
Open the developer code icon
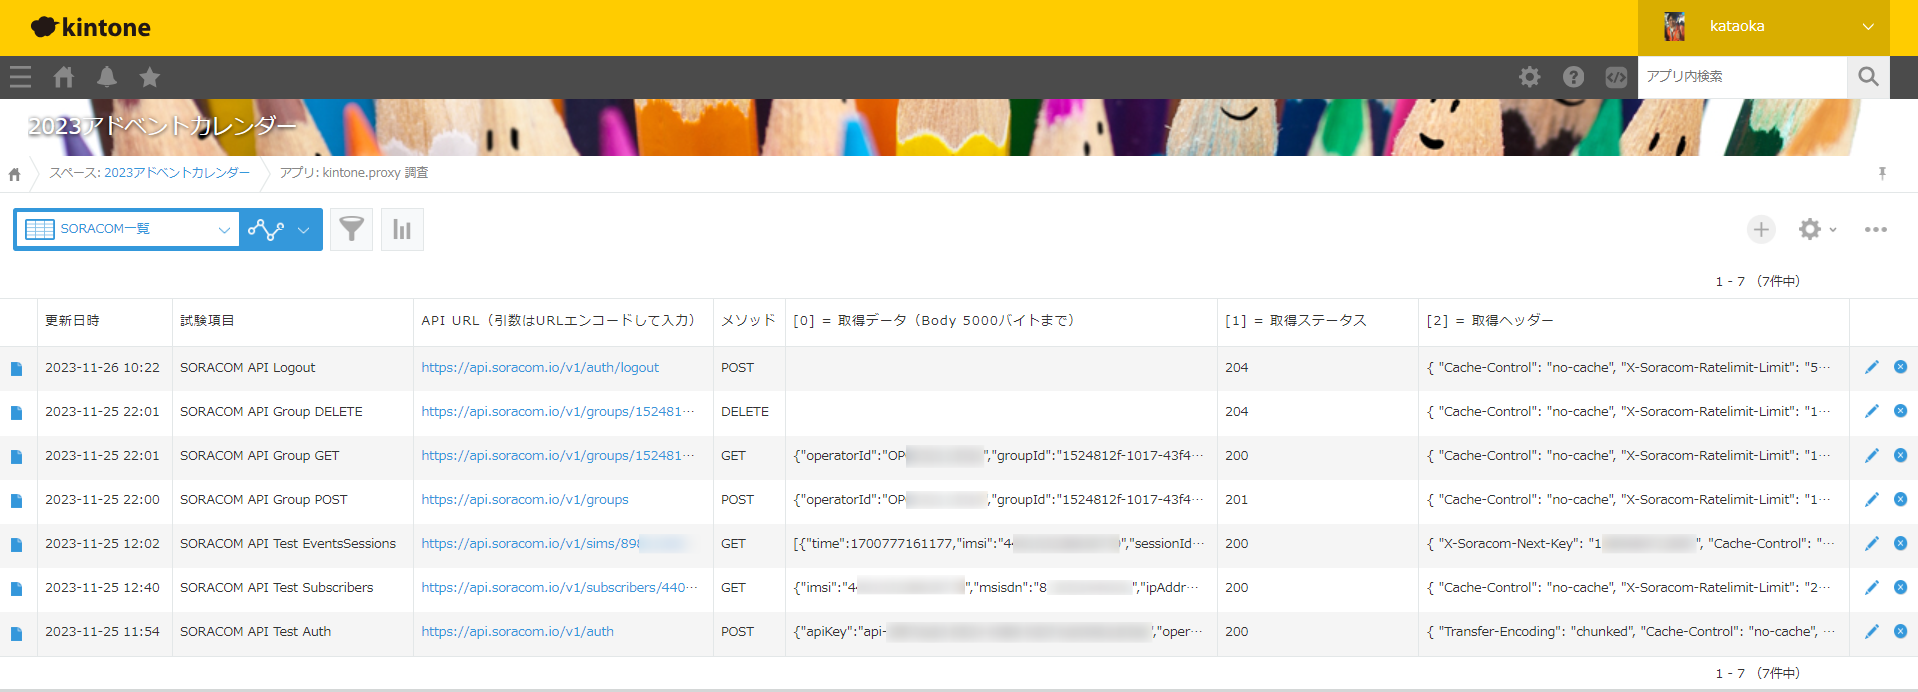click(x=1616, y=77)
